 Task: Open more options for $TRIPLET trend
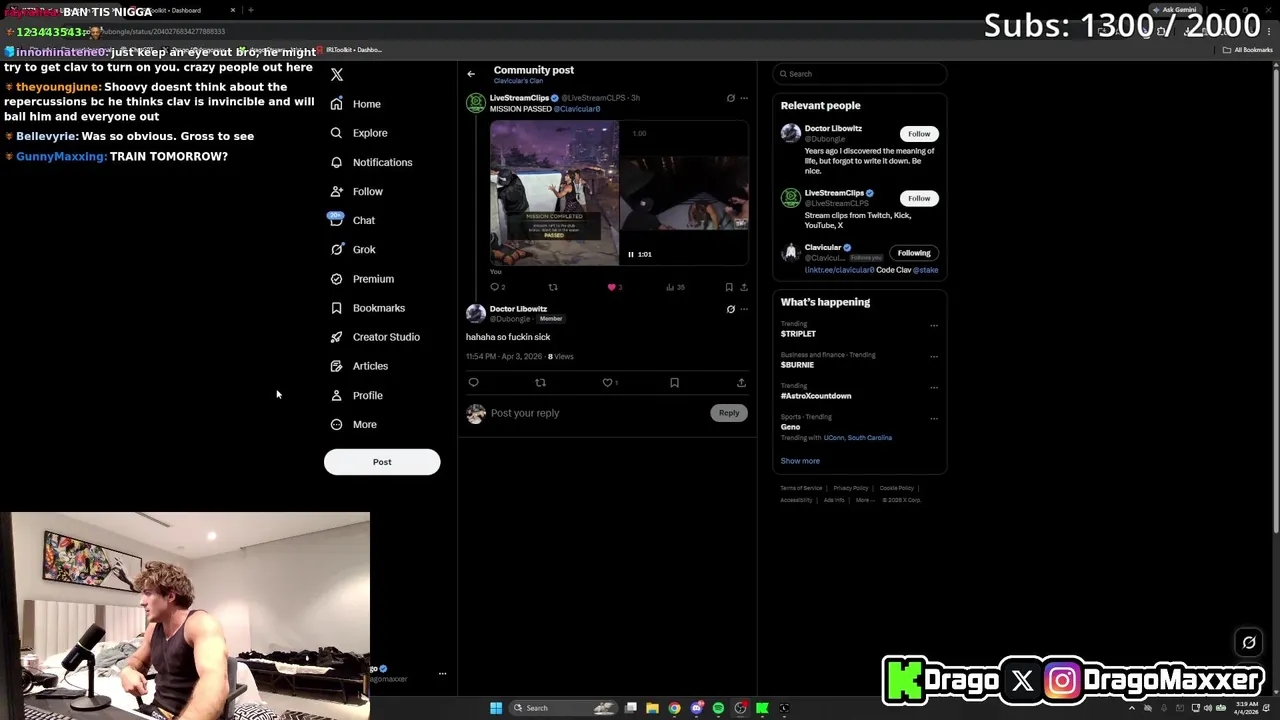(934, 325)
